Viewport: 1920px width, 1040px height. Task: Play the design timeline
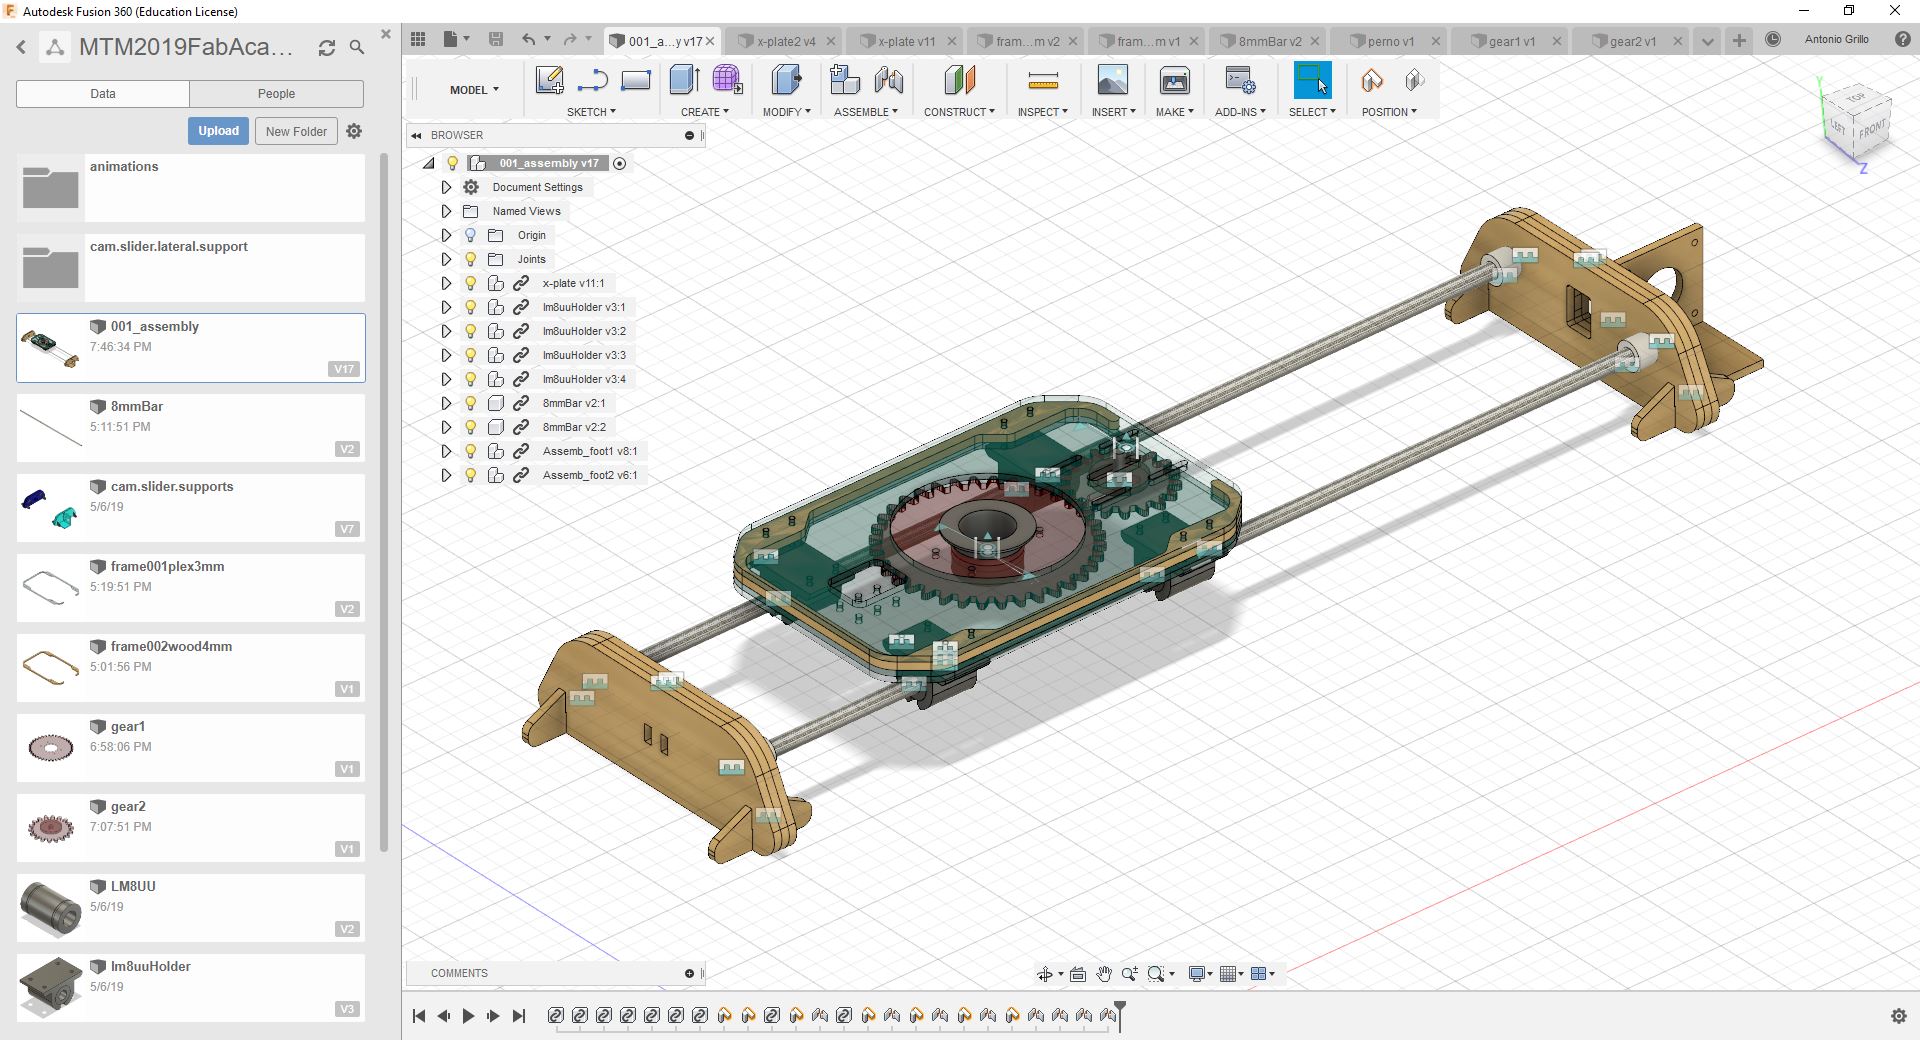pyautogui.click(x=468, y=1016)
